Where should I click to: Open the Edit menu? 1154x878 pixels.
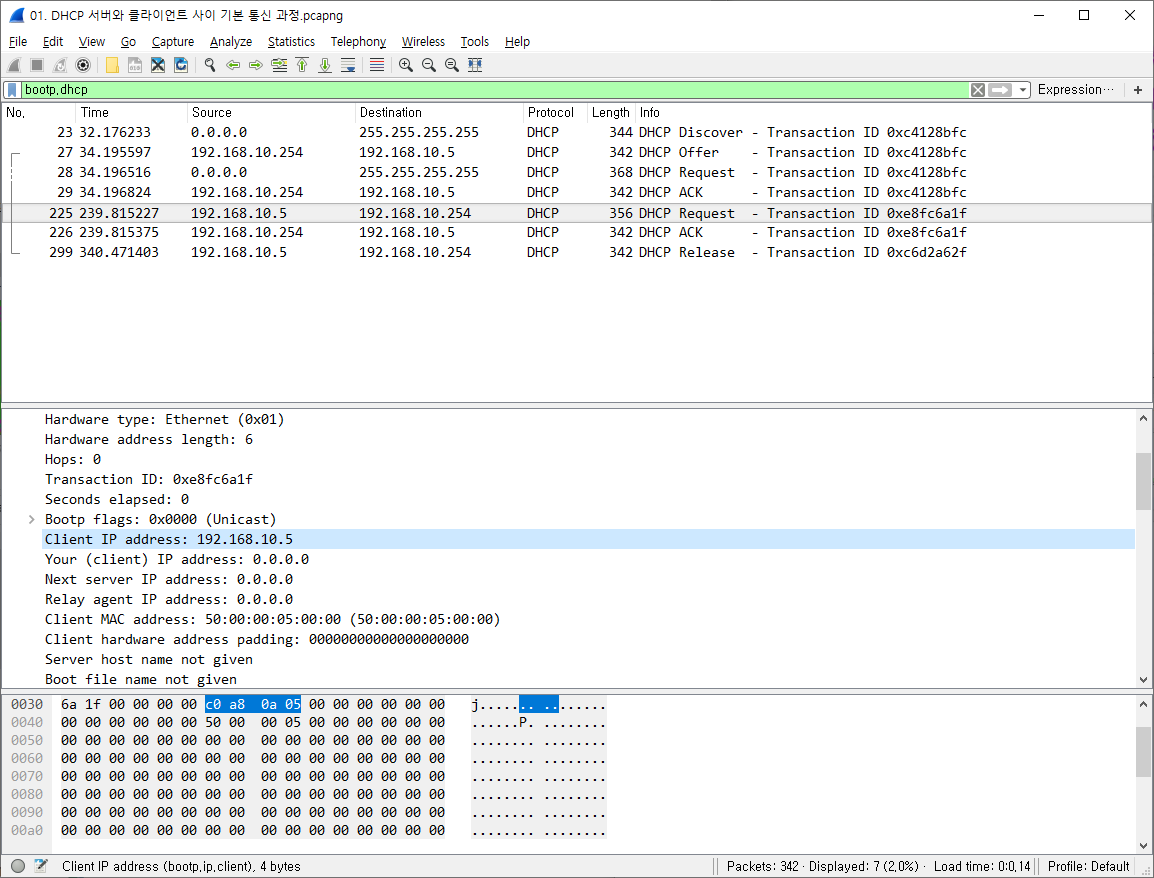click(52, 42)
